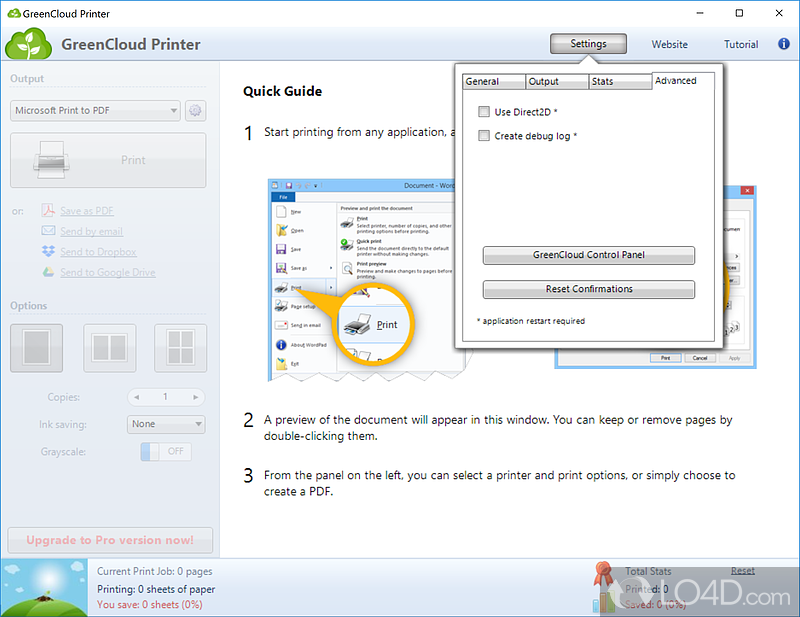Select the Advanced tab

[683, 81]
